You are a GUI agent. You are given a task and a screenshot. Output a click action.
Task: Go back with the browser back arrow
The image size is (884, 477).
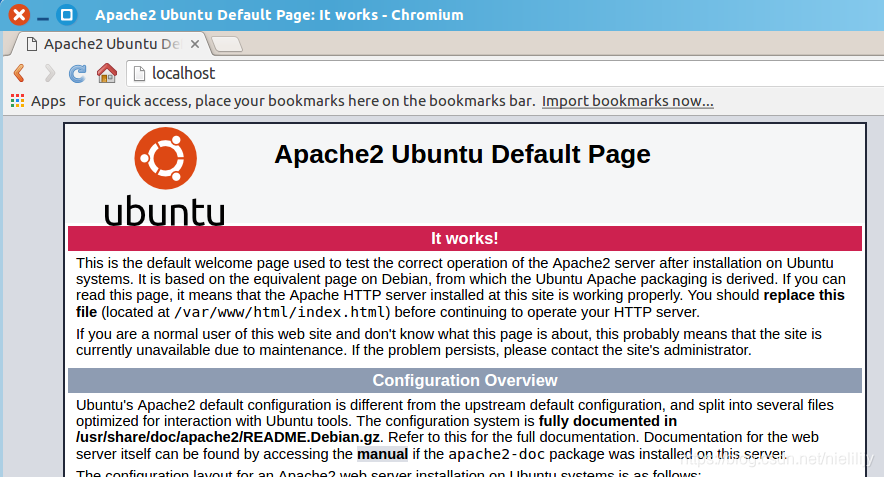[x=20, y=73]
